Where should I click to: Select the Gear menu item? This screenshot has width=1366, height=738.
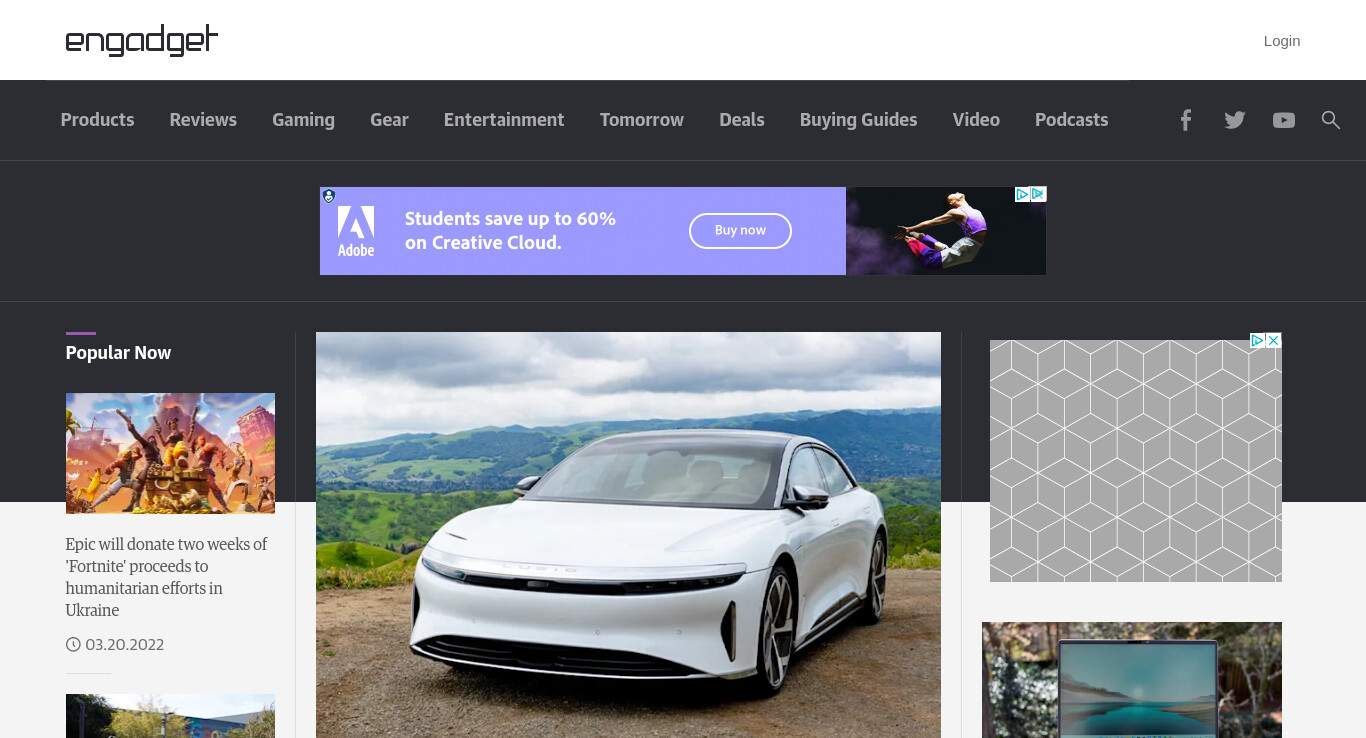pyautogui.click(x=389, y=120)
